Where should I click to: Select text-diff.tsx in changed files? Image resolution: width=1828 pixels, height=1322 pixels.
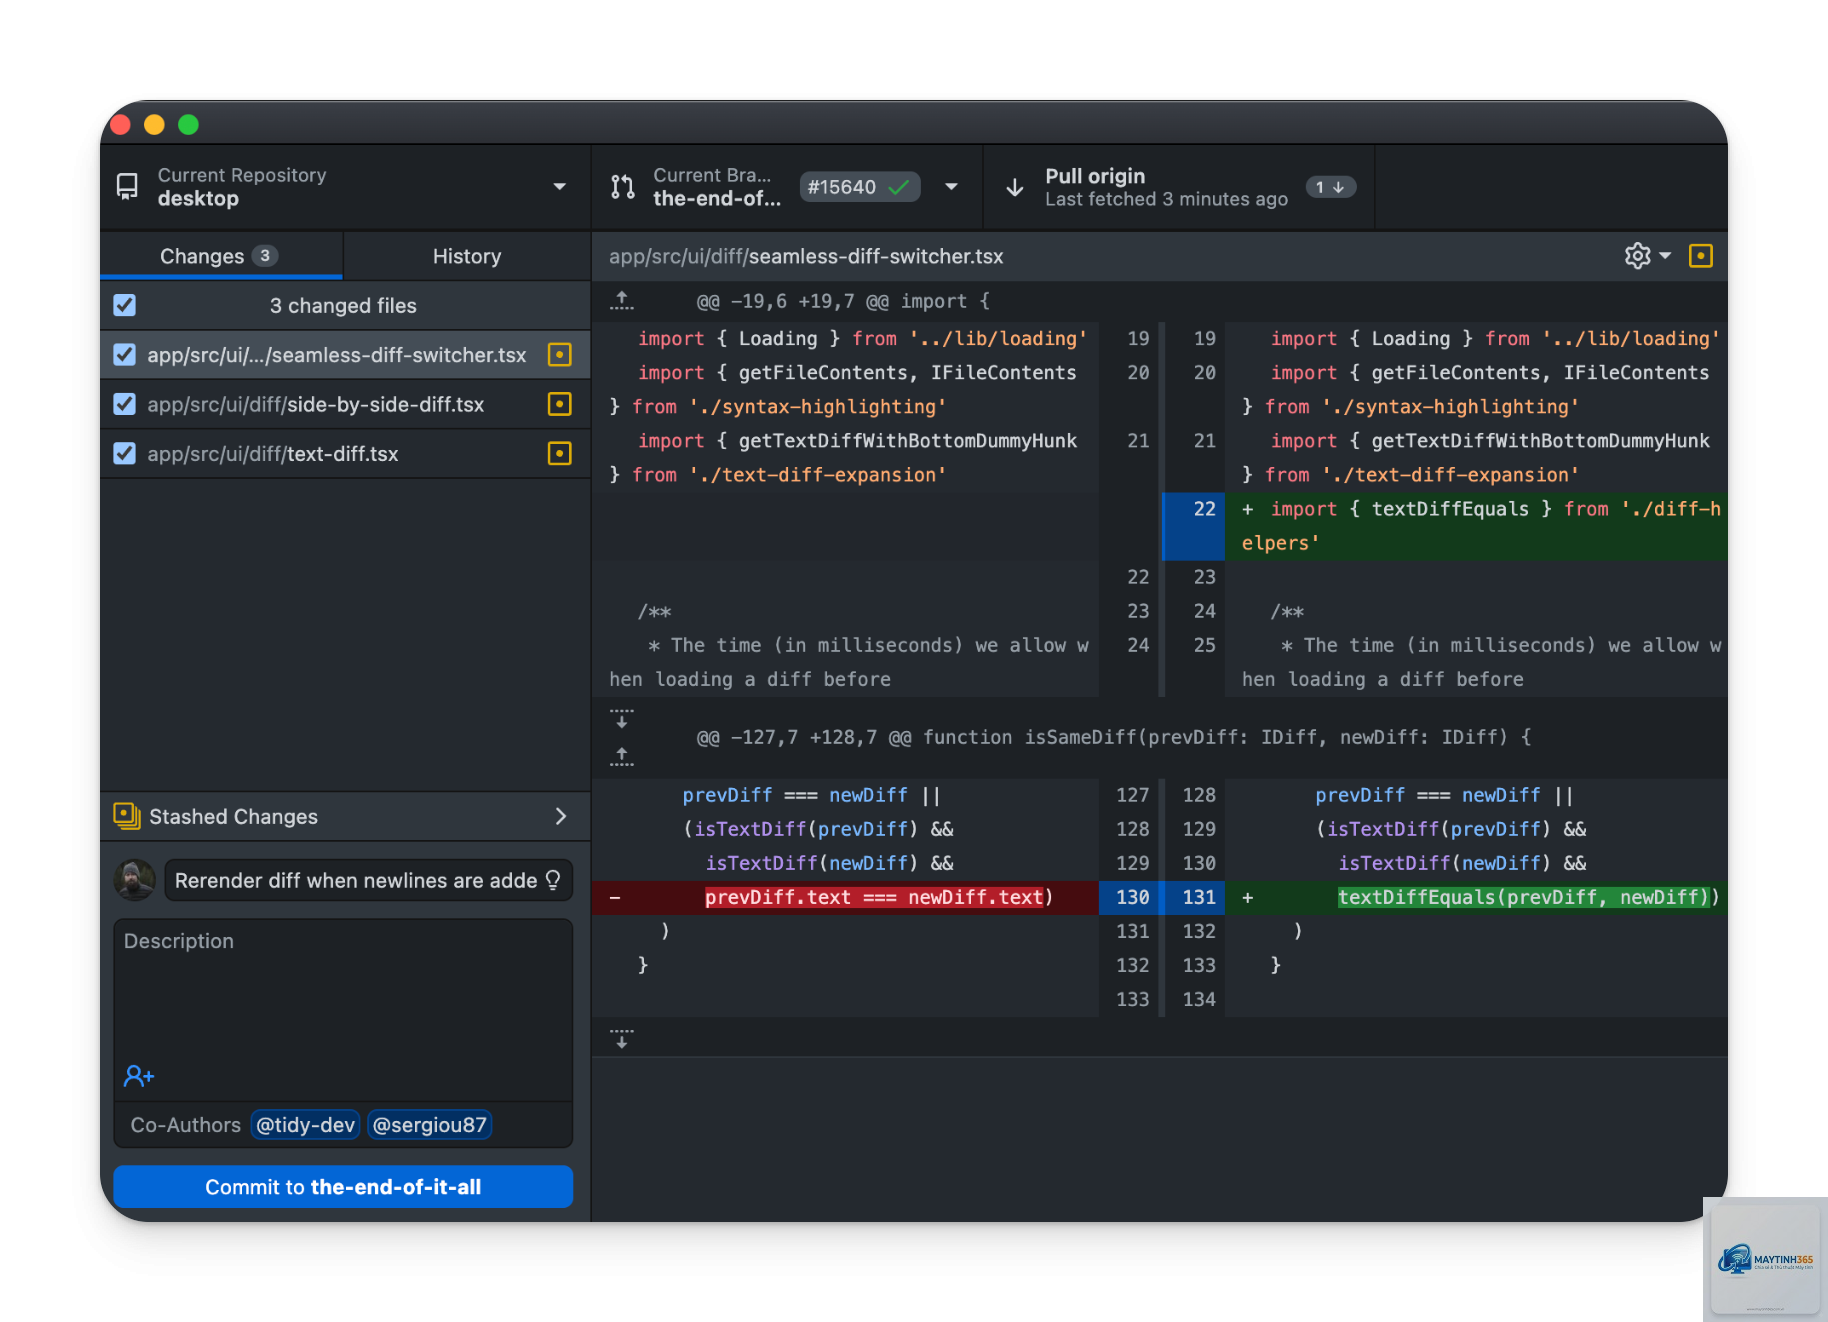pos(345,454)
